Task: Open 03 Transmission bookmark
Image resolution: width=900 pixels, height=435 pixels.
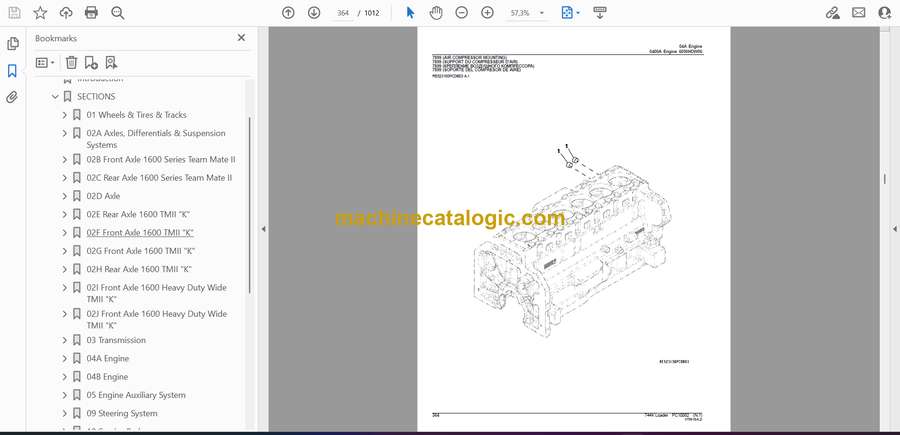Action: [116, 340]
